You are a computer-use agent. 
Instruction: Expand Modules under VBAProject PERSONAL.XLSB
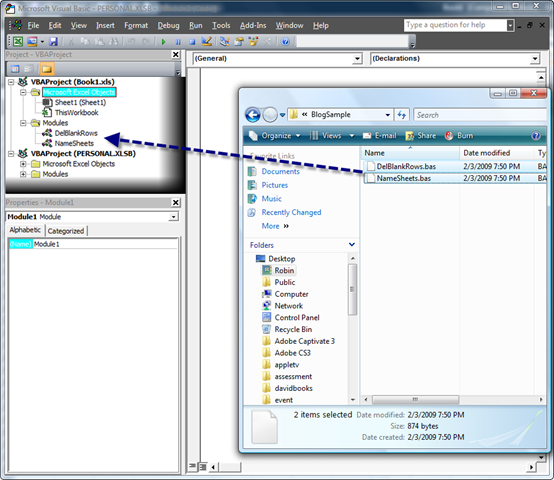(x=23, y=174)
